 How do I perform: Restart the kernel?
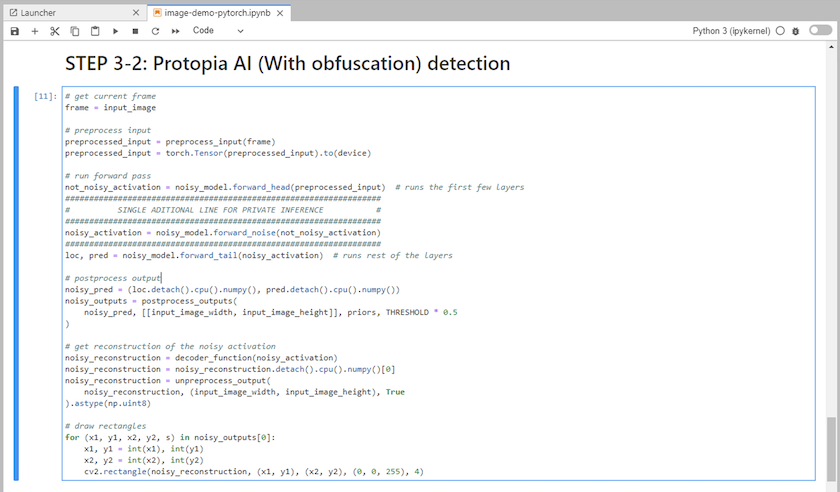click(x=156, y=31)
